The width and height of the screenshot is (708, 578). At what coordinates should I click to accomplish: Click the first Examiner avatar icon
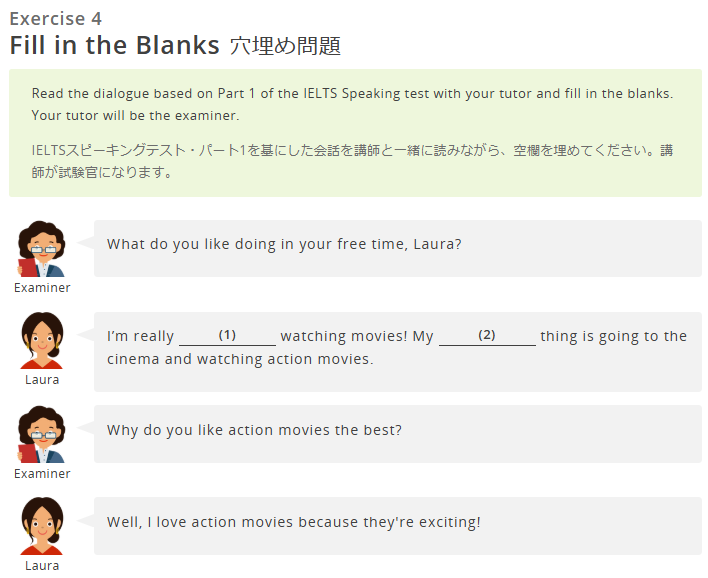tap(42, 249)
